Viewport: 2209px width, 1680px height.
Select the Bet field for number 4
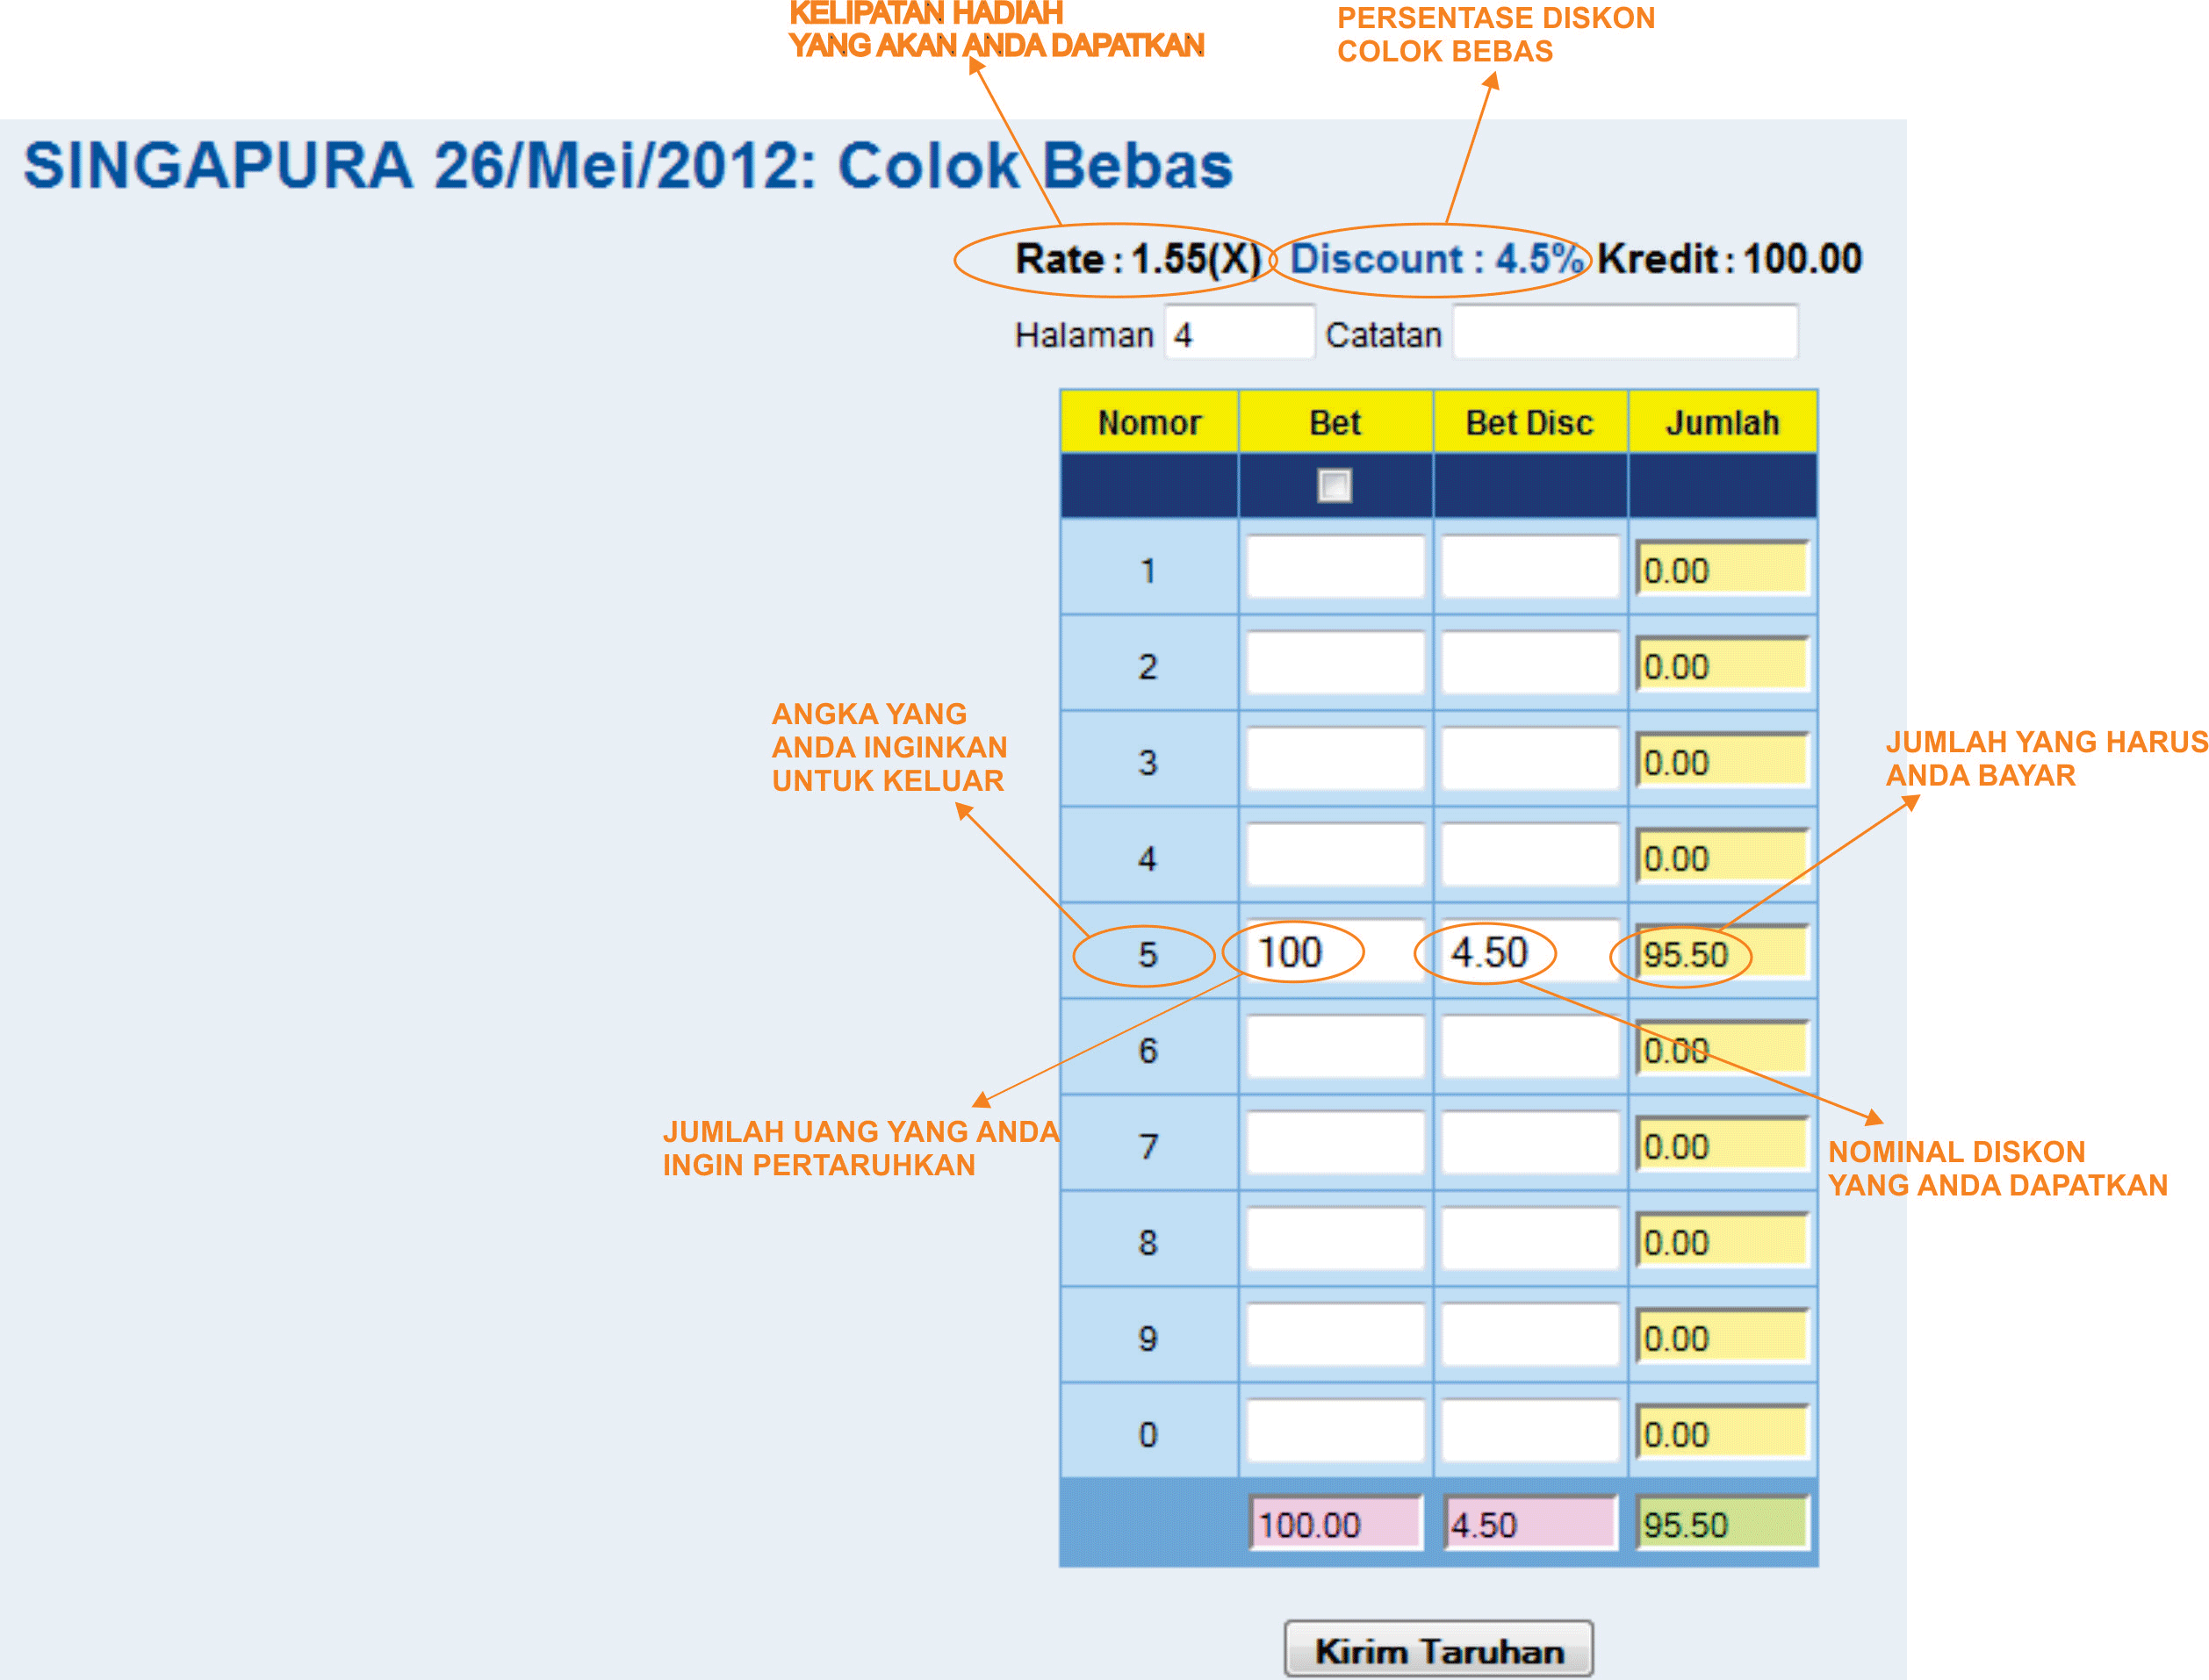coord(1335,856)
